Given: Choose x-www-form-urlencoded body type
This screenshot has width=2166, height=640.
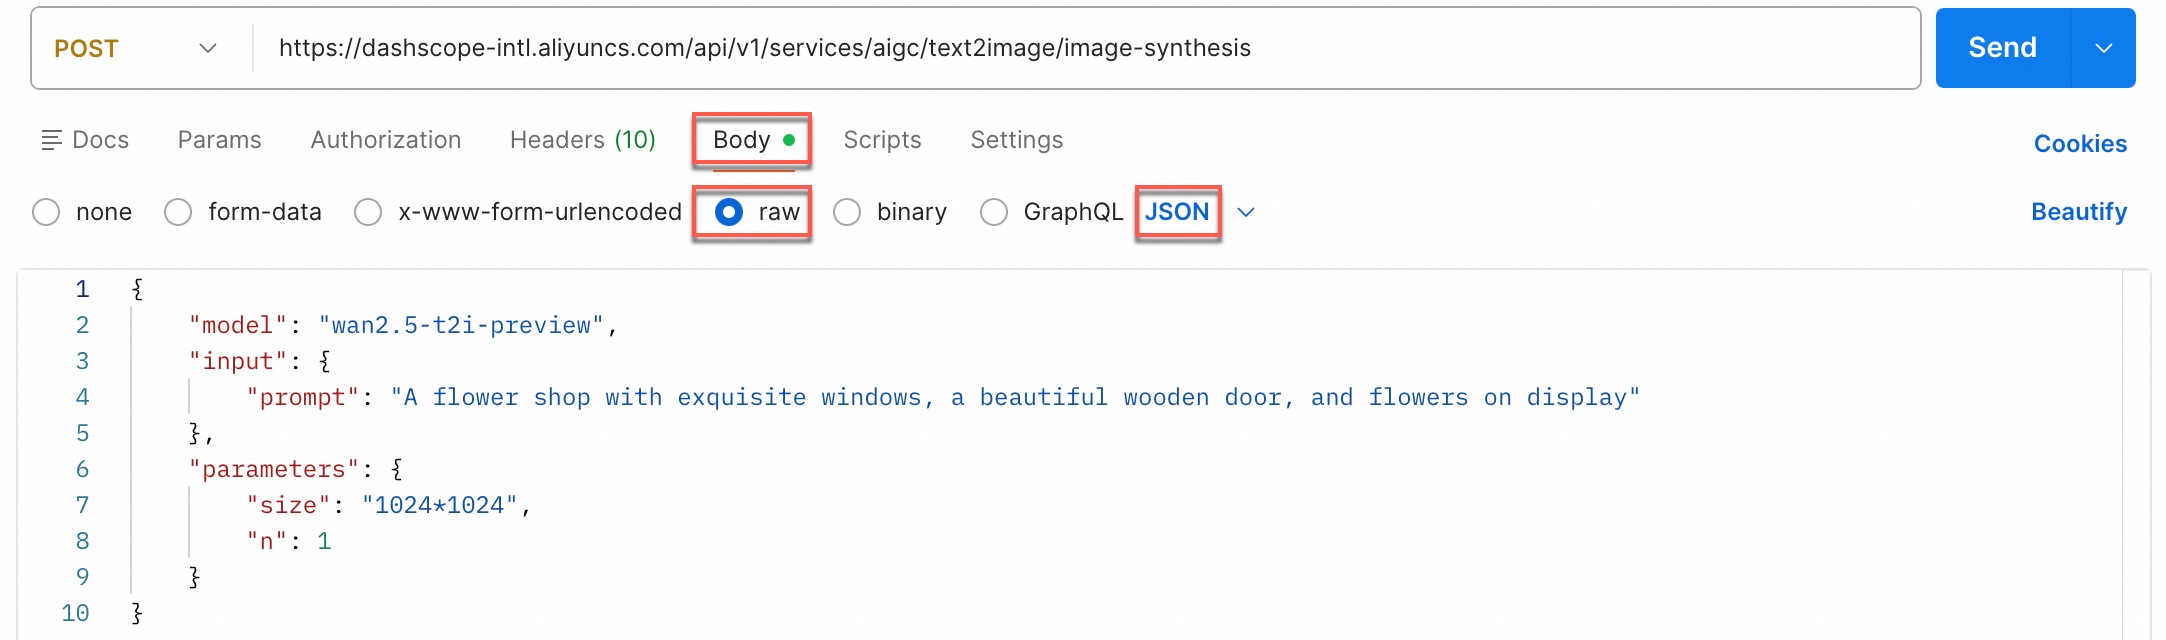Looking at the screenshot, I should click(368, 212).
